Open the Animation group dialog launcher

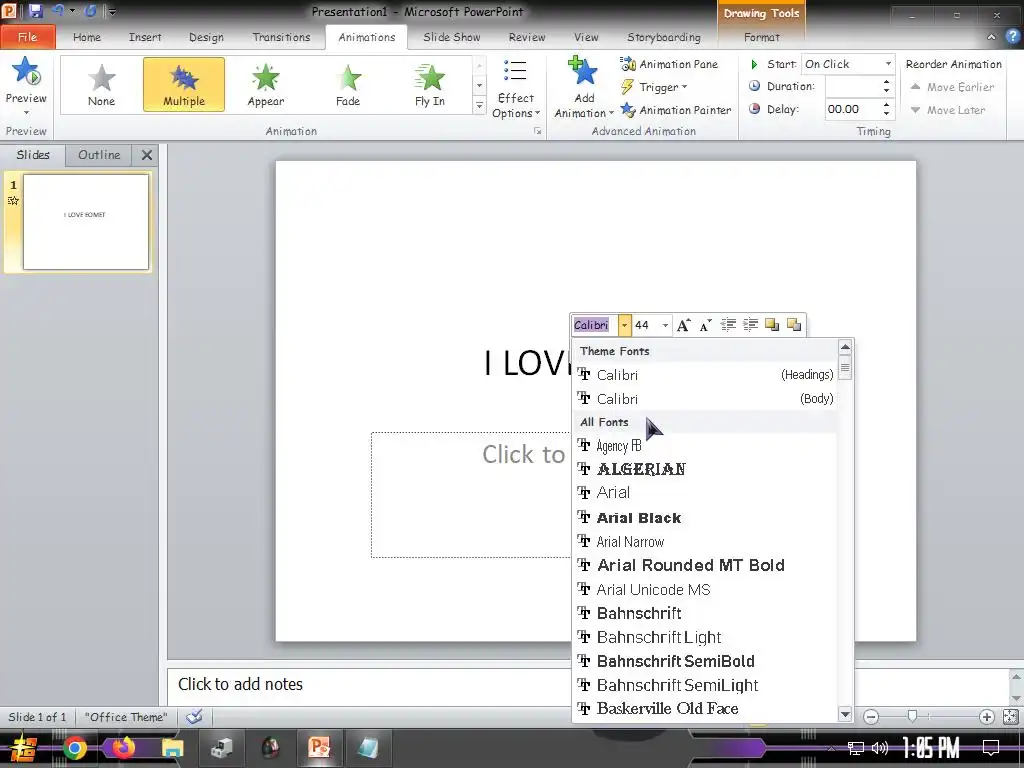537,131
